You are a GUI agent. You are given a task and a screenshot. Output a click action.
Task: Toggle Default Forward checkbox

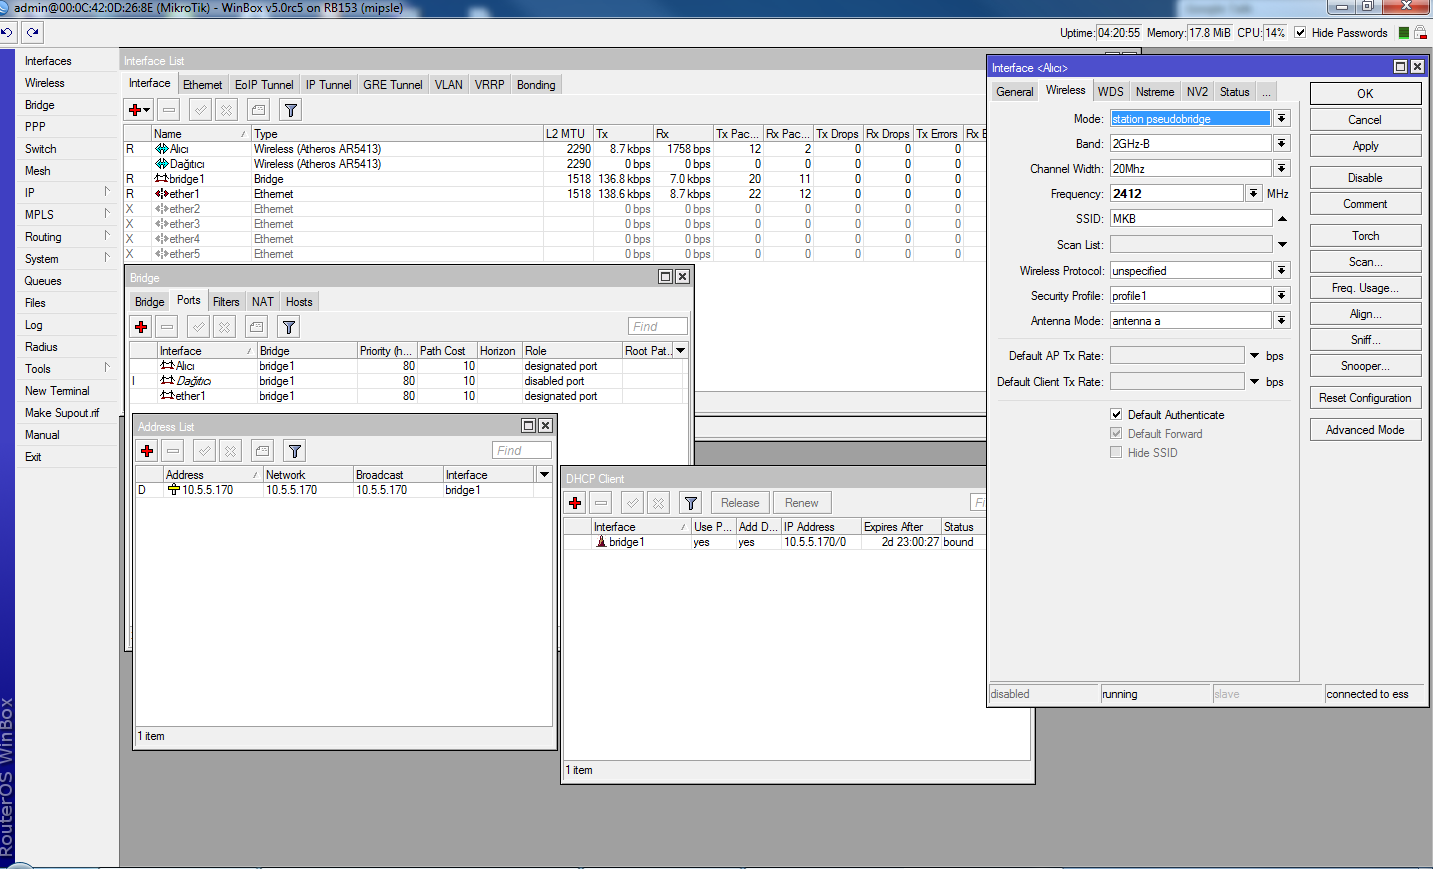pyautogui.click(x=1116, y=433)
